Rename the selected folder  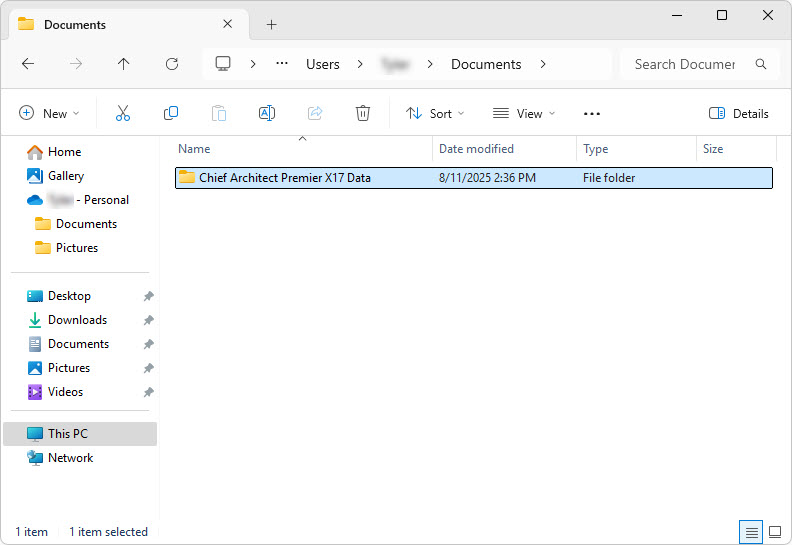point(267,113)
